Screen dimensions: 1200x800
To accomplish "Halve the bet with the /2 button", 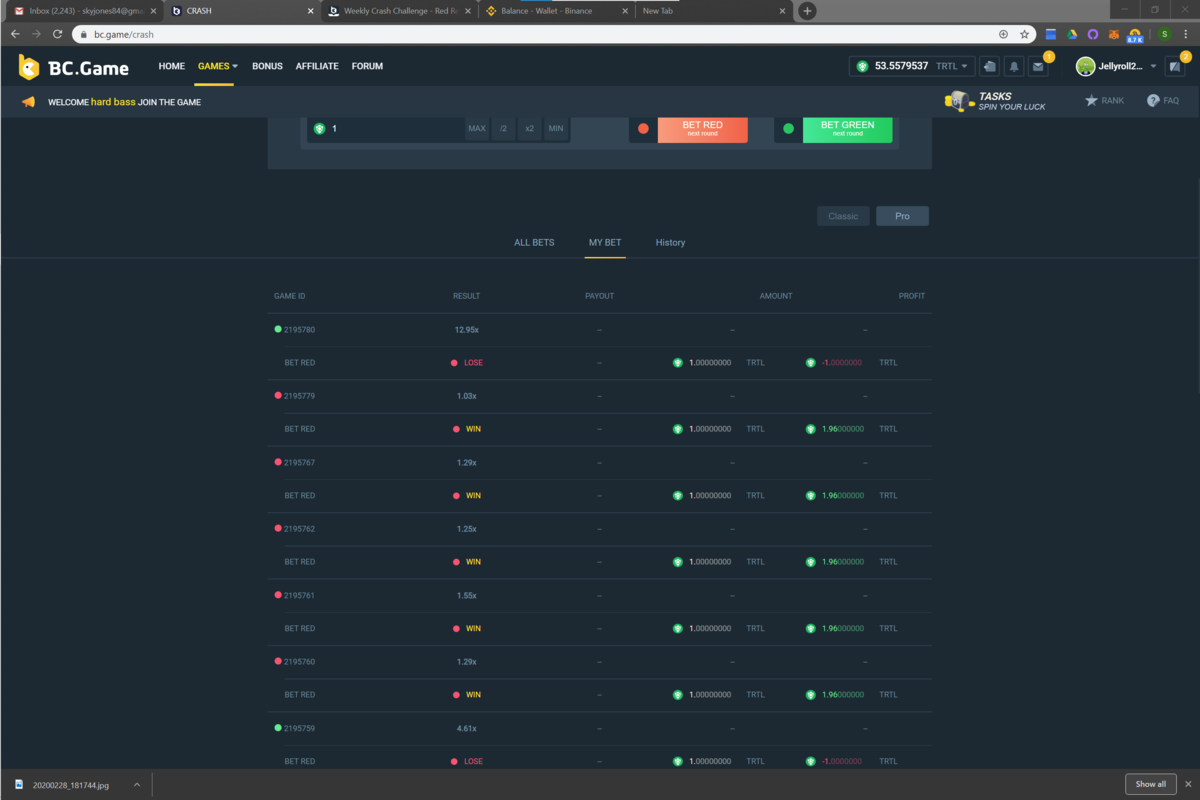I will (503, 129).
